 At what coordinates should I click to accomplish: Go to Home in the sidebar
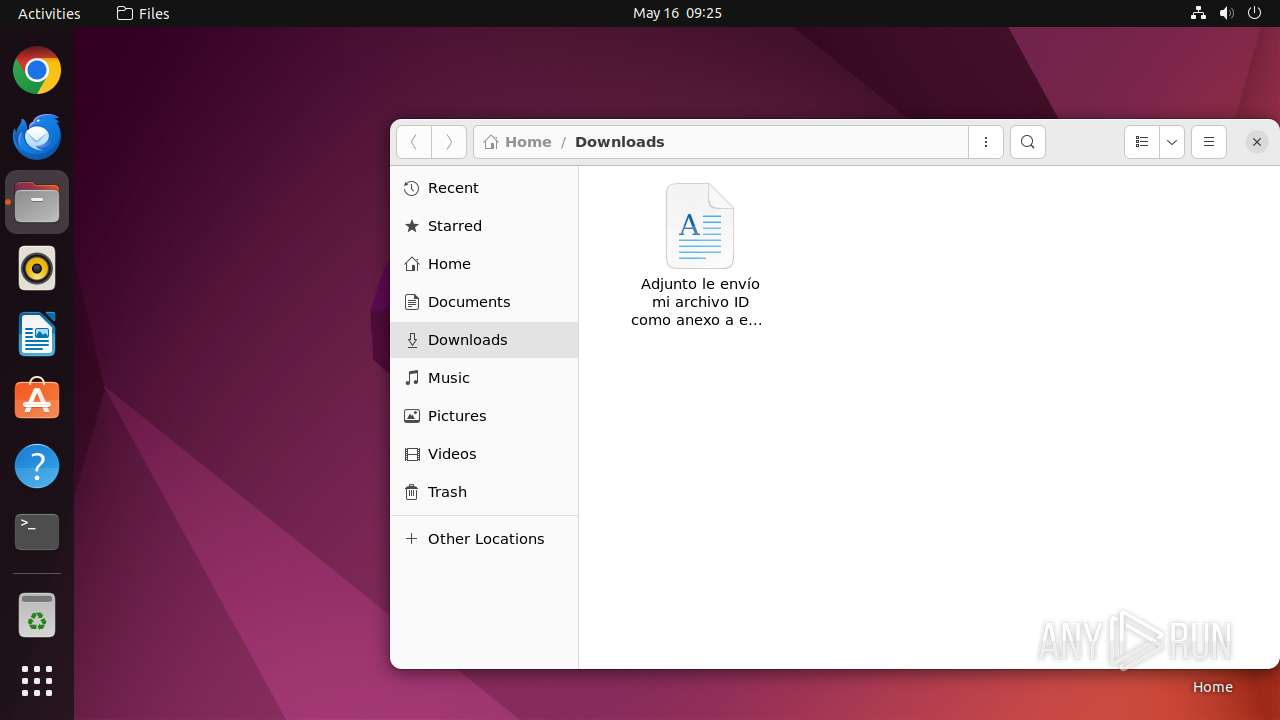click(x=484, y=264)
